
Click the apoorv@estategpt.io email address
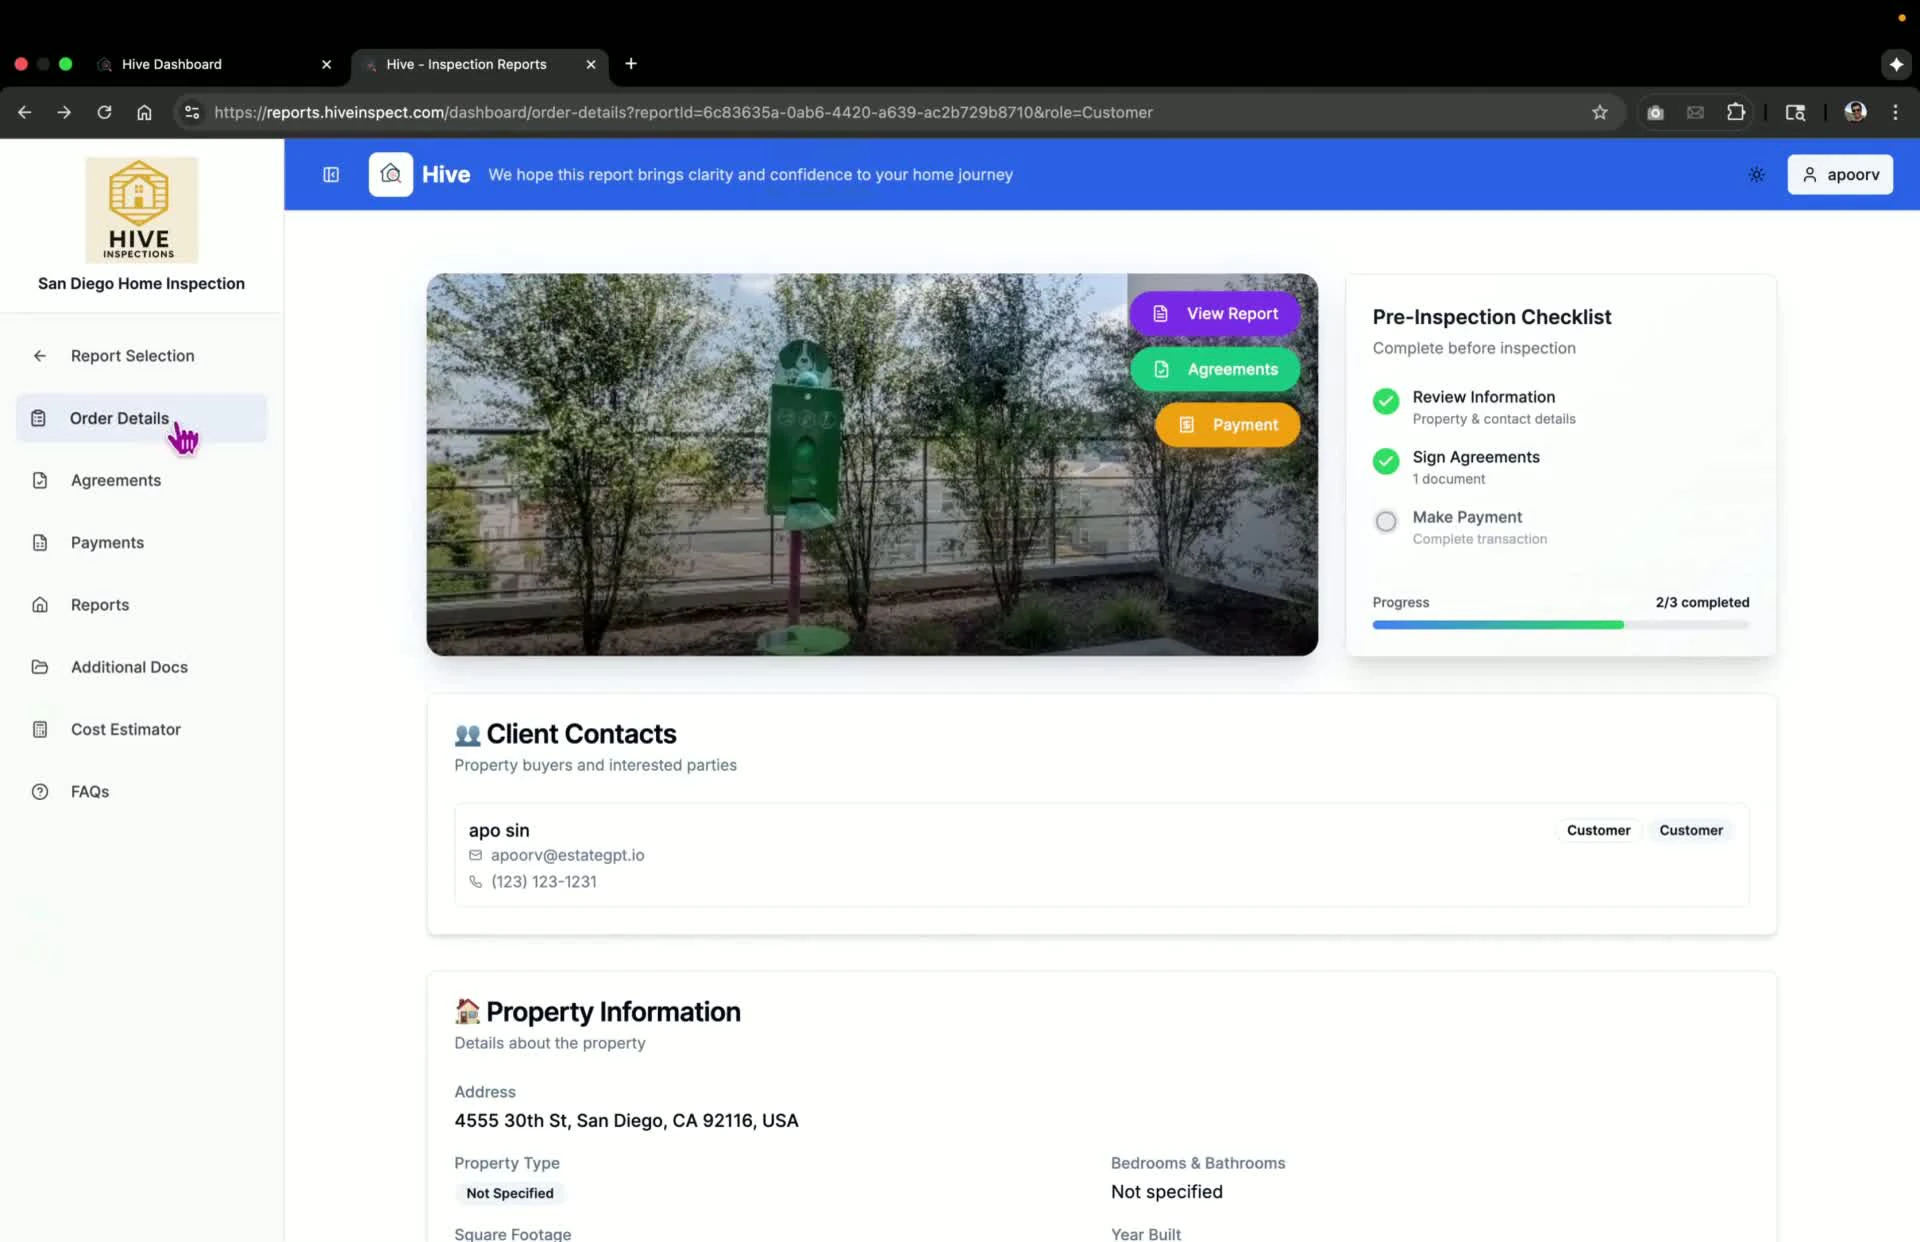(x=567, y=855)
